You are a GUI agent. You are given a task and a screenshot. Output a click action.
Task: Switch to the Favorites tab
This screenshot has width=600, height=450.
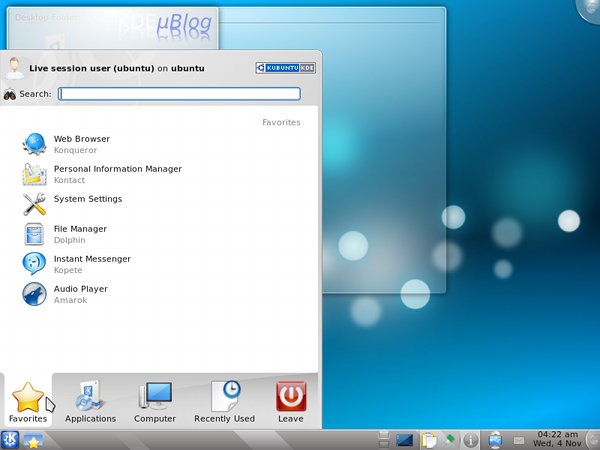(x=28, y=402)
